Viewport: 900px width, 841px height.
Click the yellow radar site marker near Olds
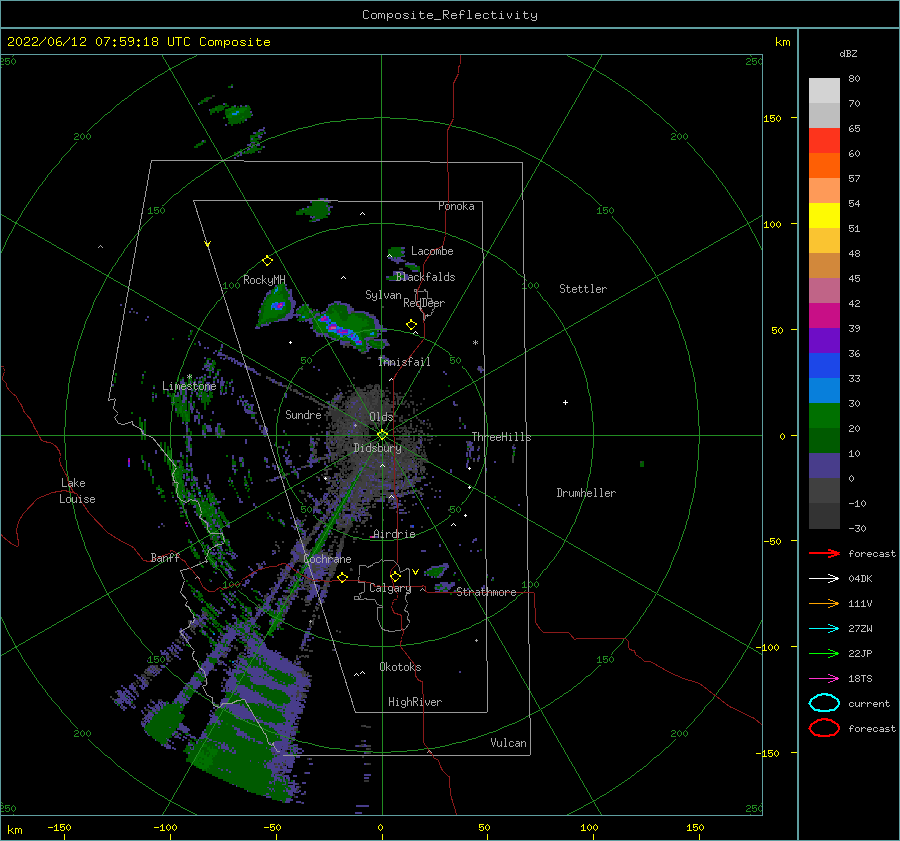point(382,435)
